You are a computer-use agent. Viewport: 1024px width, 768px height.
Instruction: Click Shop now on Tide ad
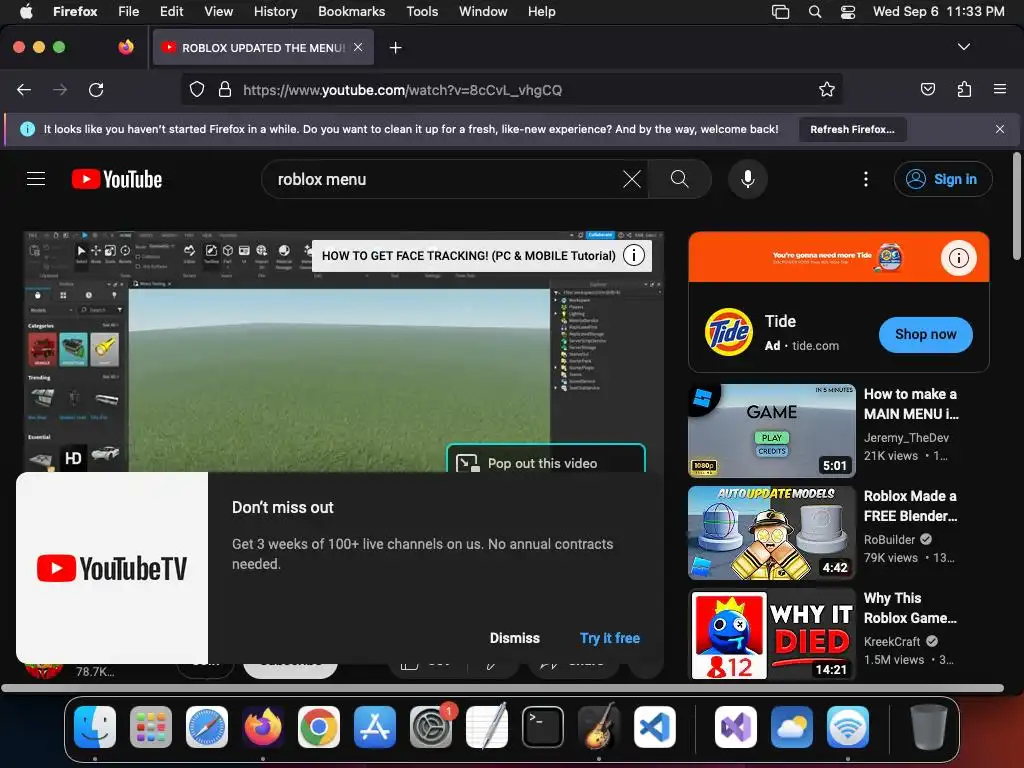coord(925,334)
